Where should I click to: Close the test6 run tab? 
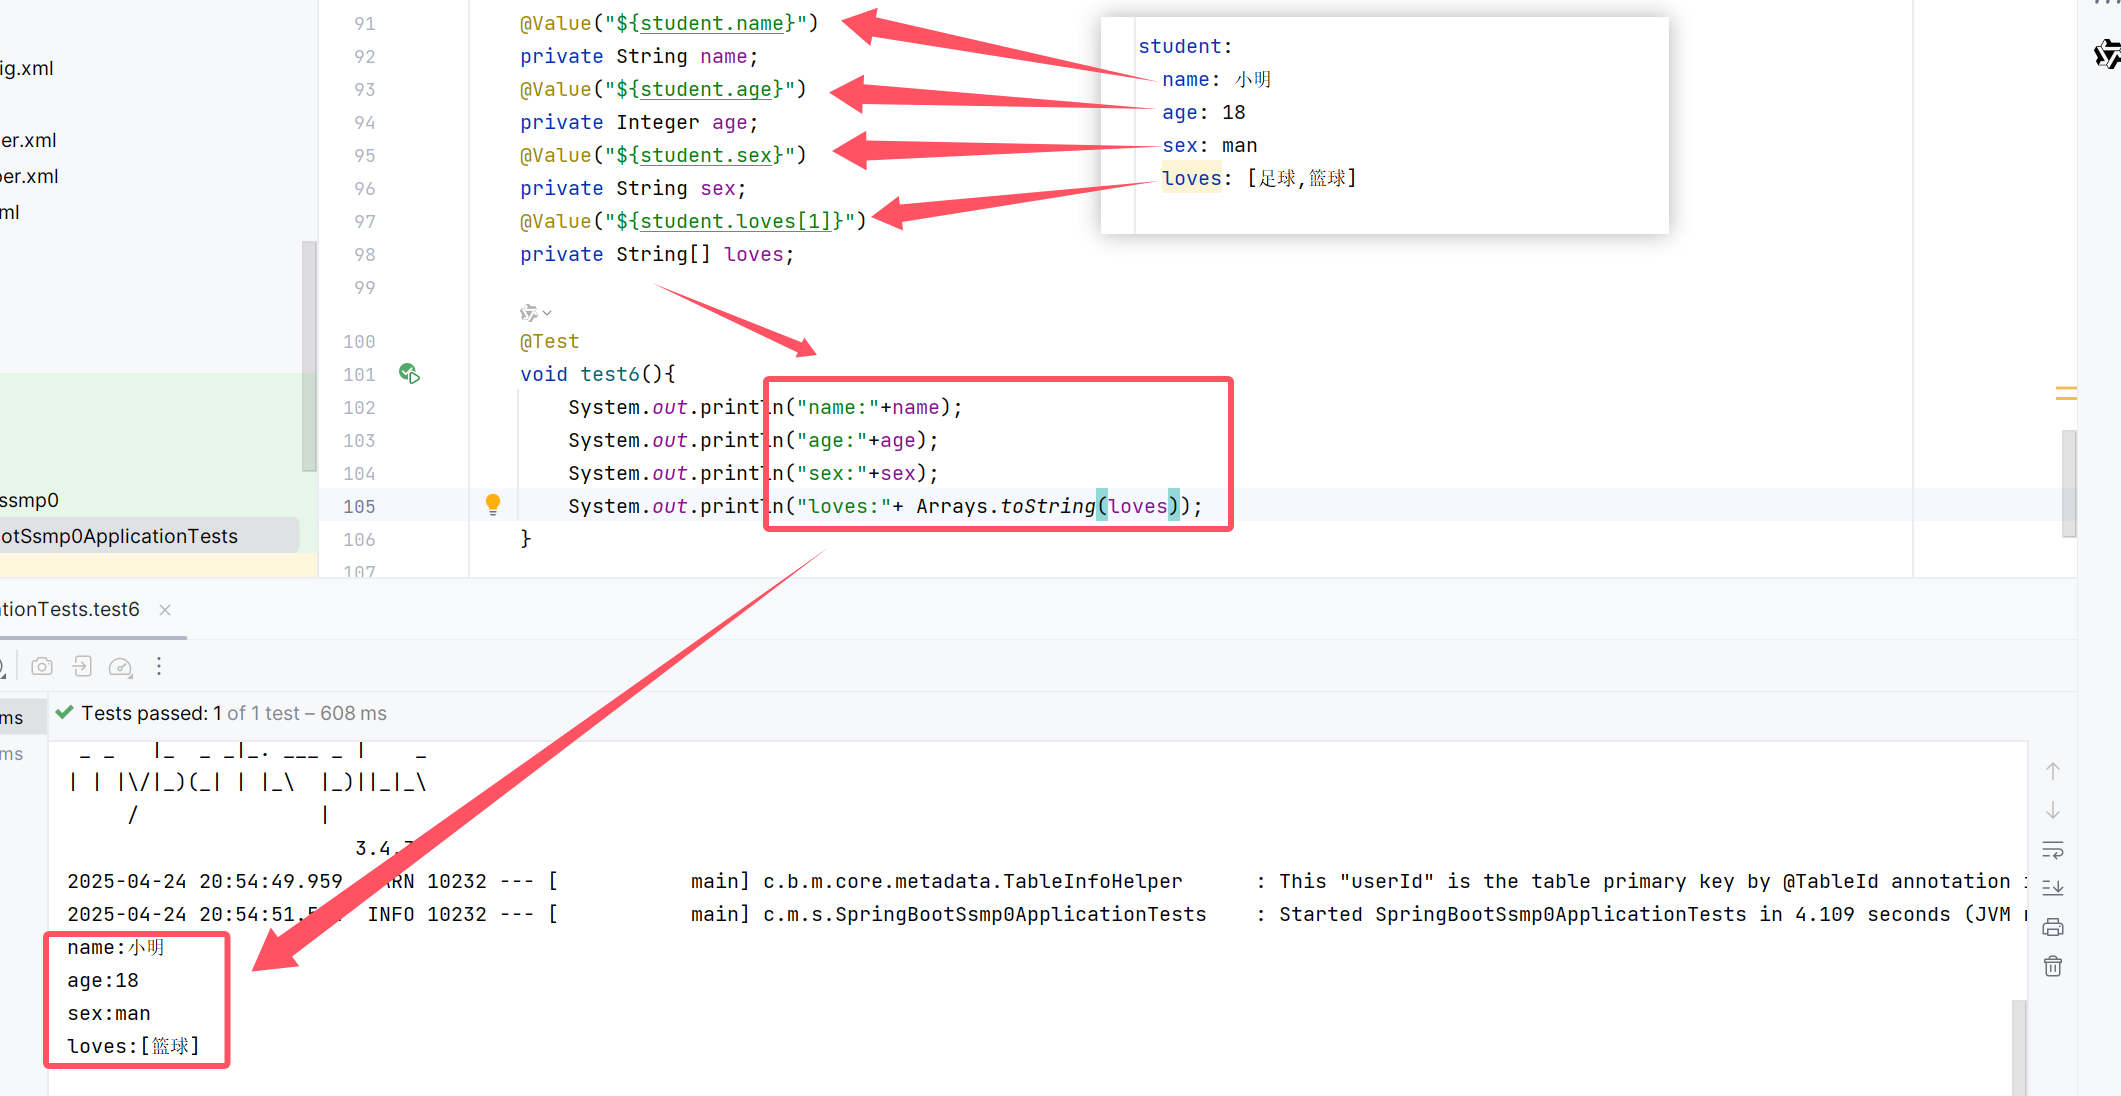point(165,610)
